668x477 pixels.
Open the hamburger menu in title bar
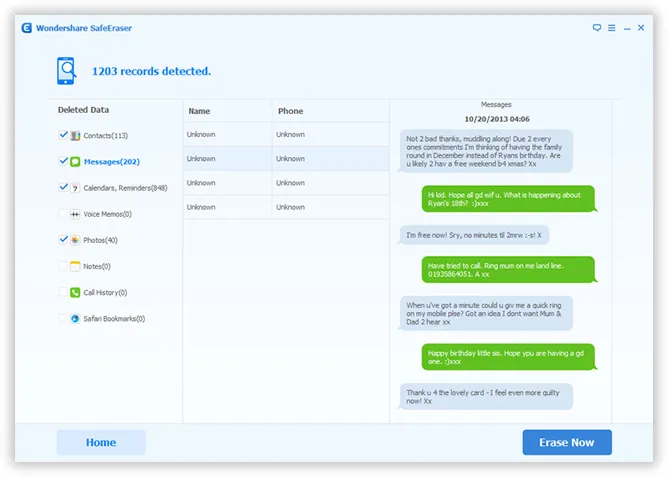(x=610, y=28)
